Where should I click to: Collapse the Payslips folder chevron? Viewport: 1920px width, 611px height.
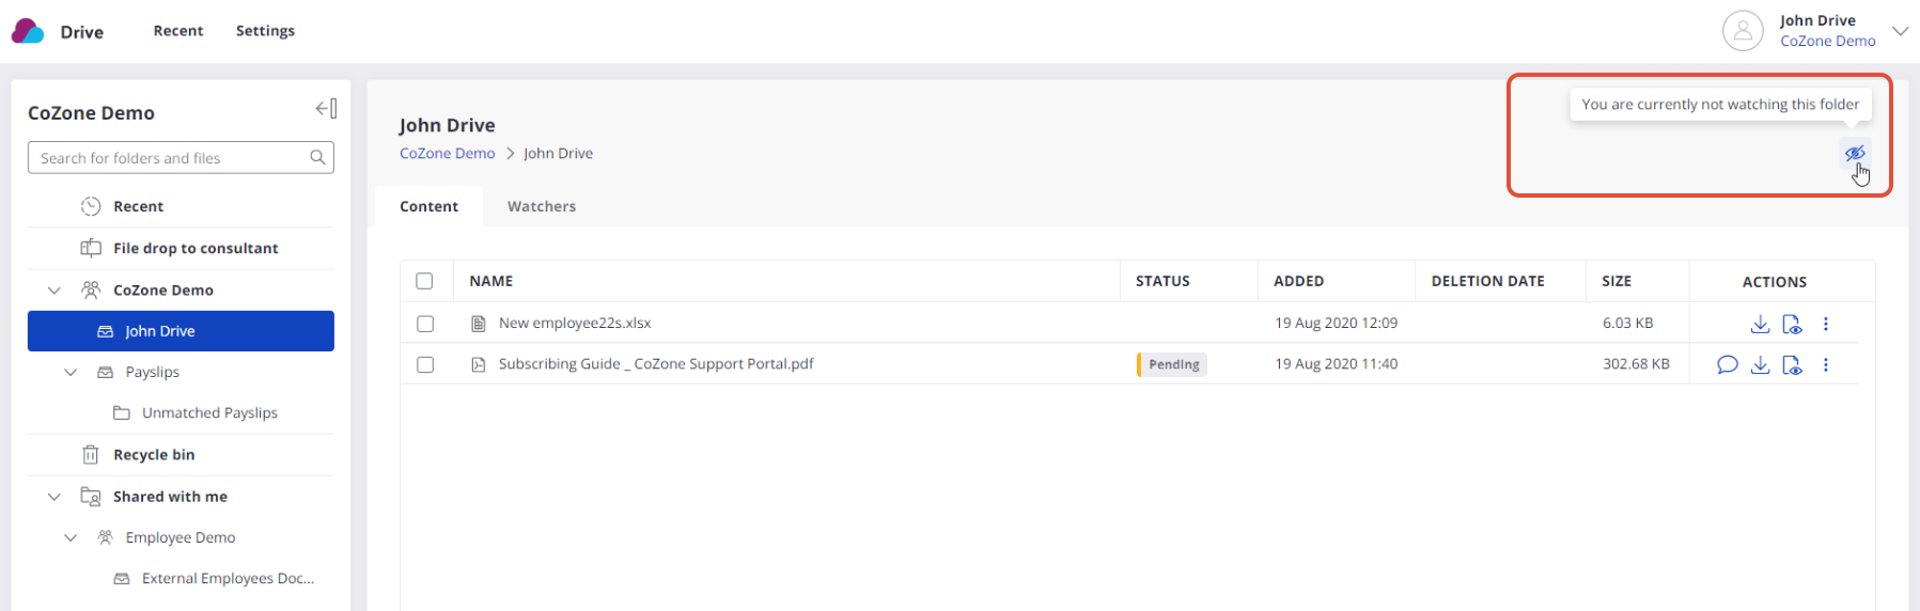coord(70,372)
